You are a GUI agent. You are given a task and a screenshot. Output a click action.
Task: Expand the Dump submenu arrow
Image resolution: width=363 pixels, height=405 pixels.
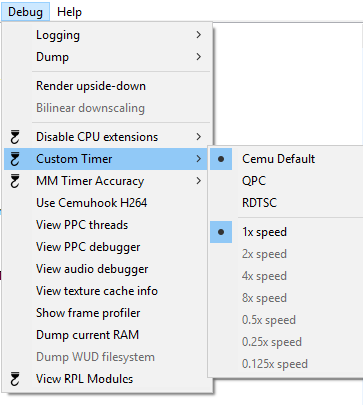pyautogui.click(x=199, y=57)
